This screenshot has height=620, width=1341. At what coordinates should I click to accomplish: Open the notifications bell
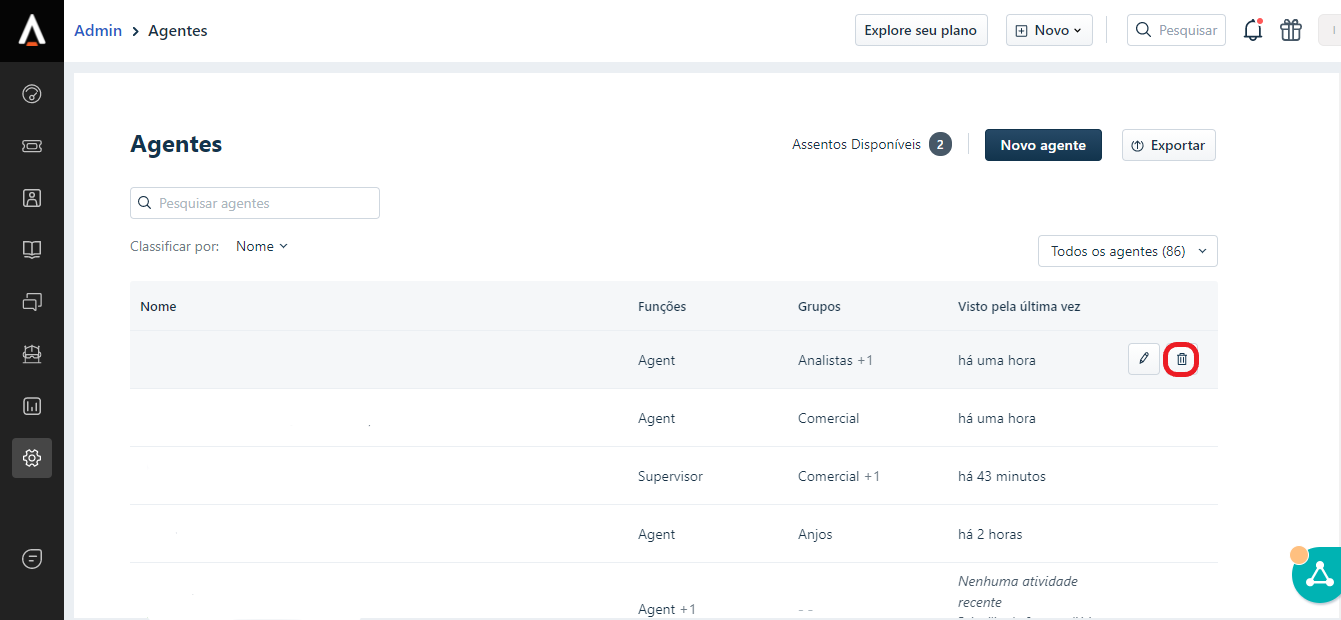1252,30
